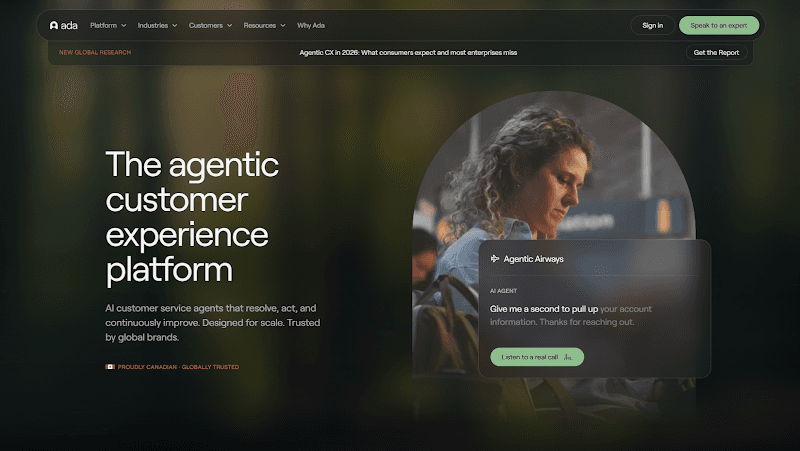The image size is (800, 451).
Task: Open the Agentic CX in 2026 announcement
Action: [408, 53]
